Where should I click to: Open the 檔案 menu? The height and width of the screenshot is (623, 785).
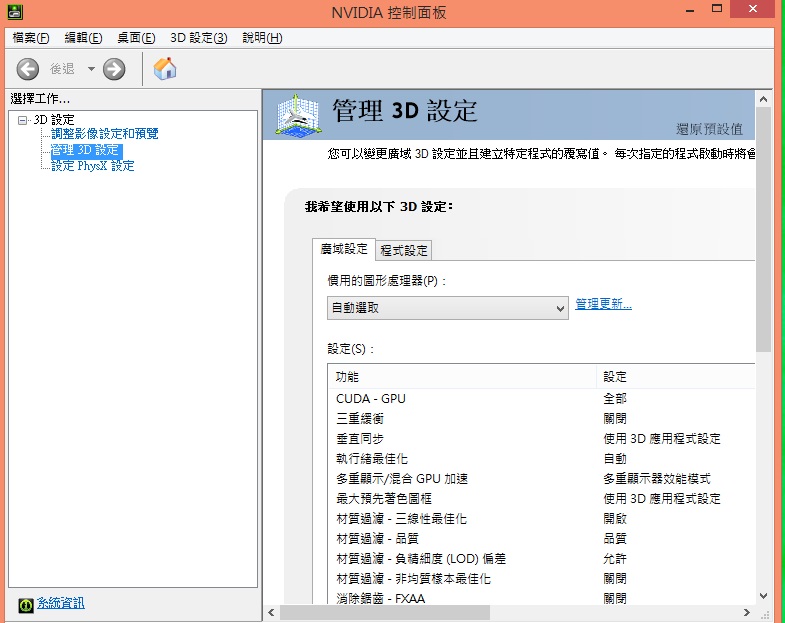[30, 38]
